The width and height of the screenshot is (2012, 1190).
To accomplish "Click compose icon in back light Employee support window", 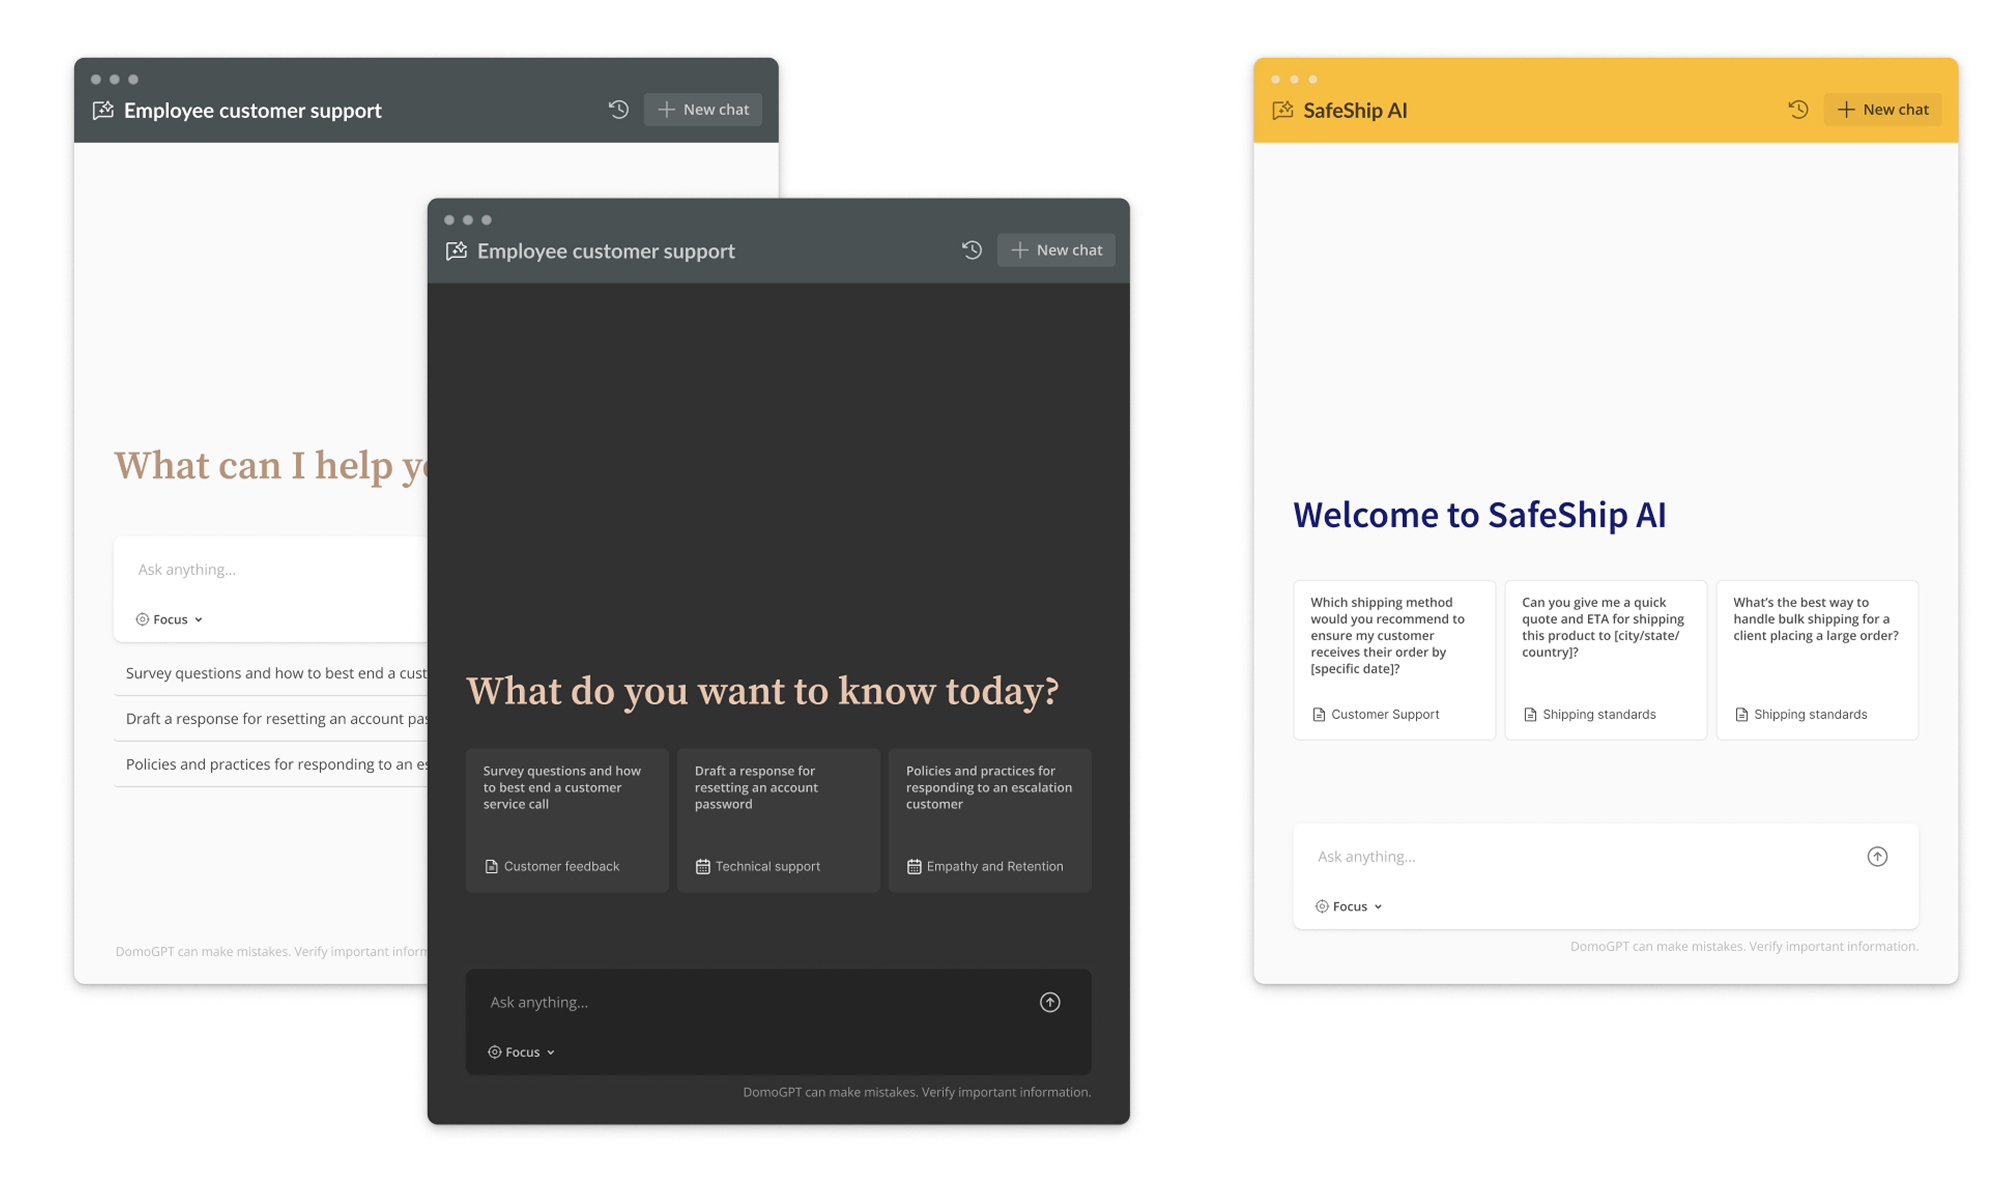I will pyautogui.click(x=103, y=110).
